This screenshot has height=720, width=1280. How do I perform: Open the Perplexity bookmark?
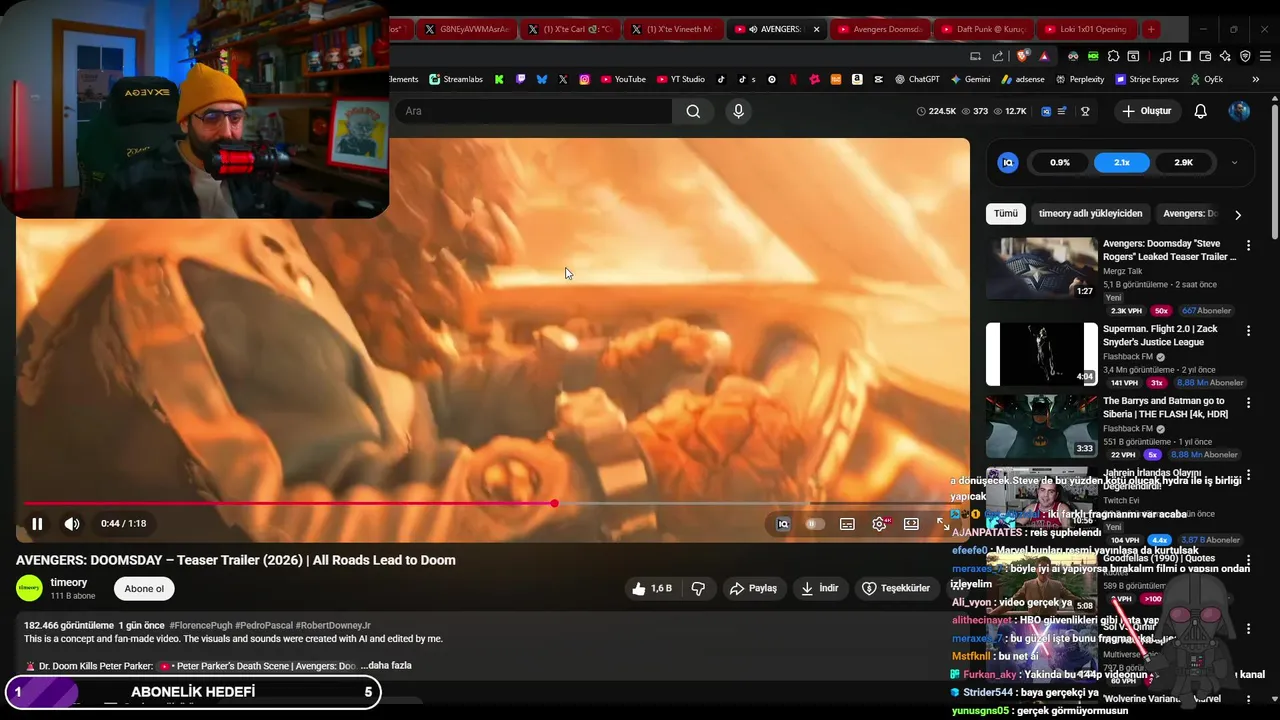point(1079,79)
